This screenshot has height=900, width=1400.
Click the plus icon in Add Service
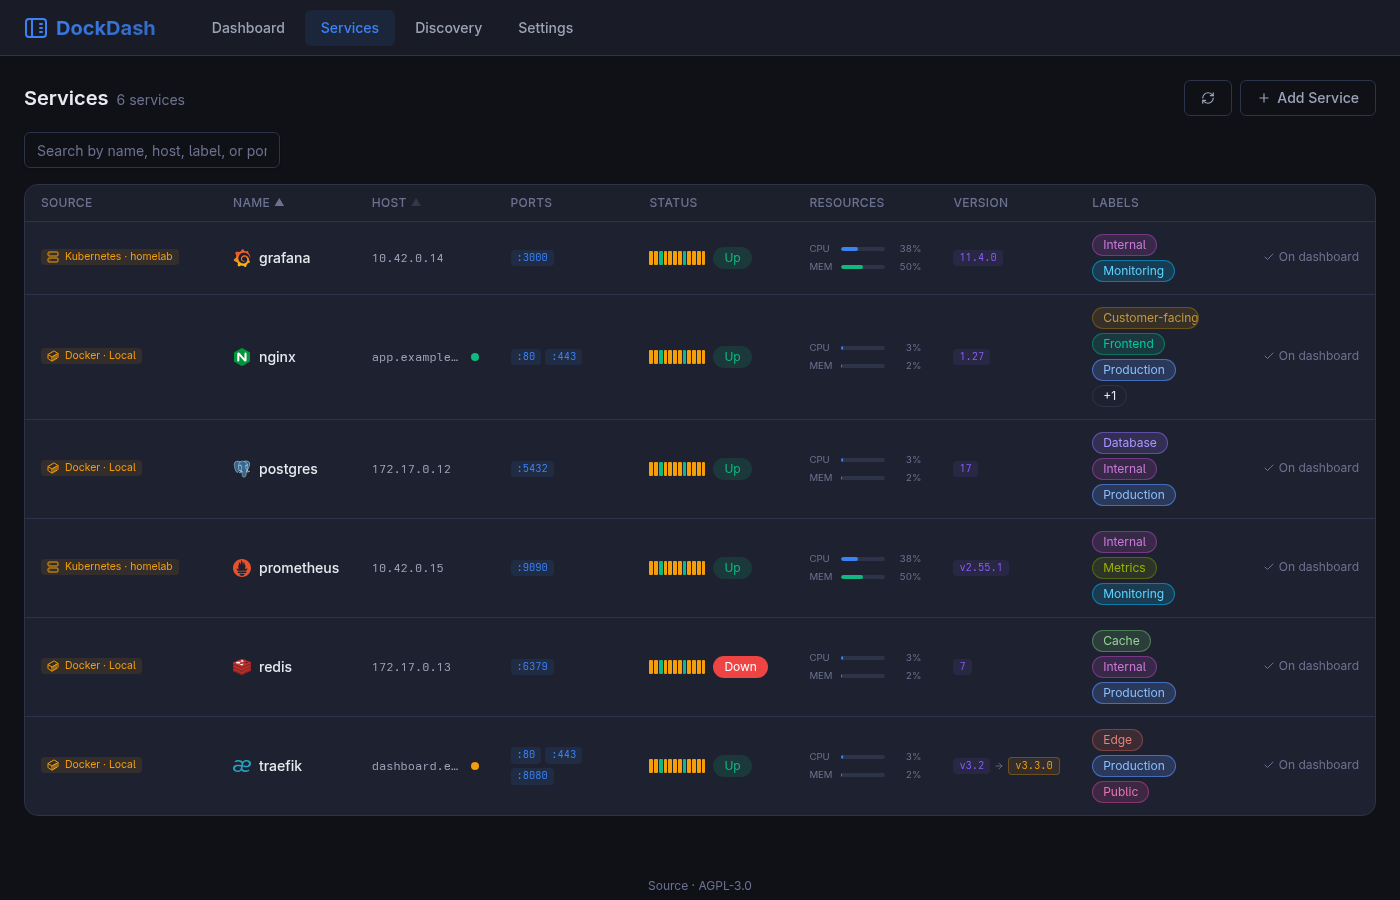click(1264, 98)
